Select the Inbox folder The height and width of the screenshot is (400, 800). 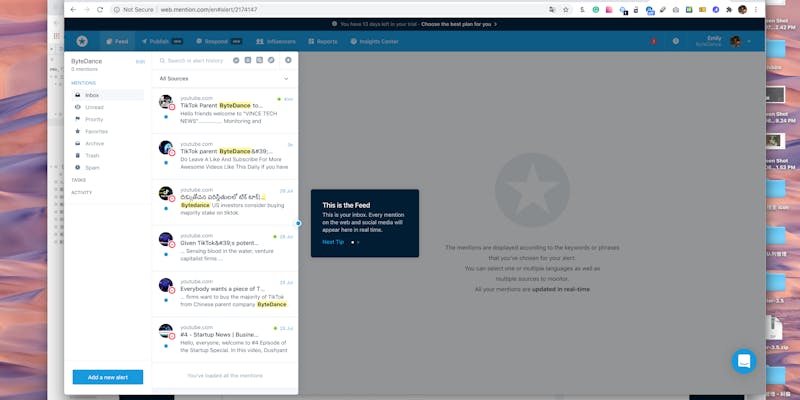[108, 95]
